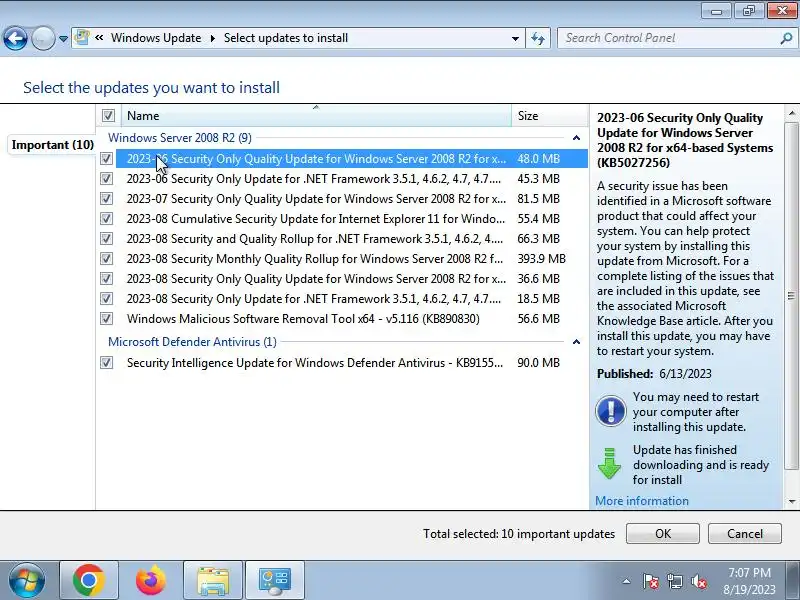800x600 pixels.
Task: Click the search magnifier icon
Action: (786, 38)
